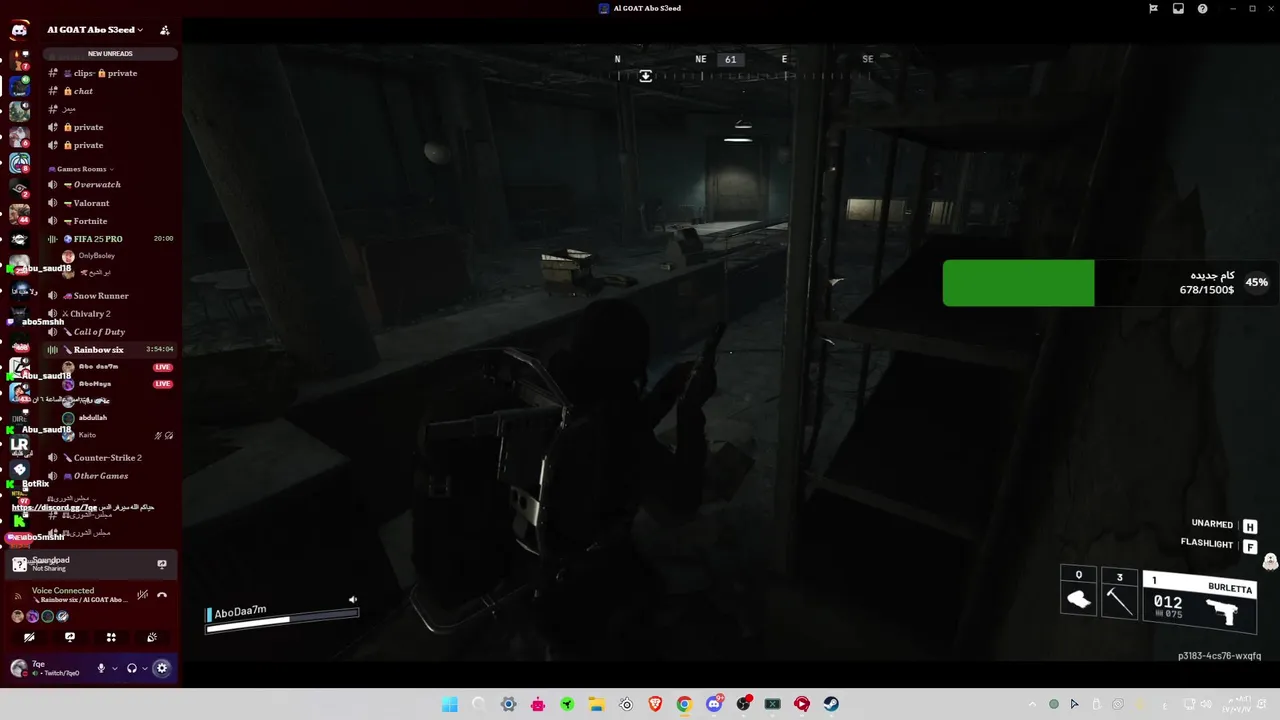Disconnect from voice with hang-up icon
The image size is (1280, 720).
coord(162,595)
